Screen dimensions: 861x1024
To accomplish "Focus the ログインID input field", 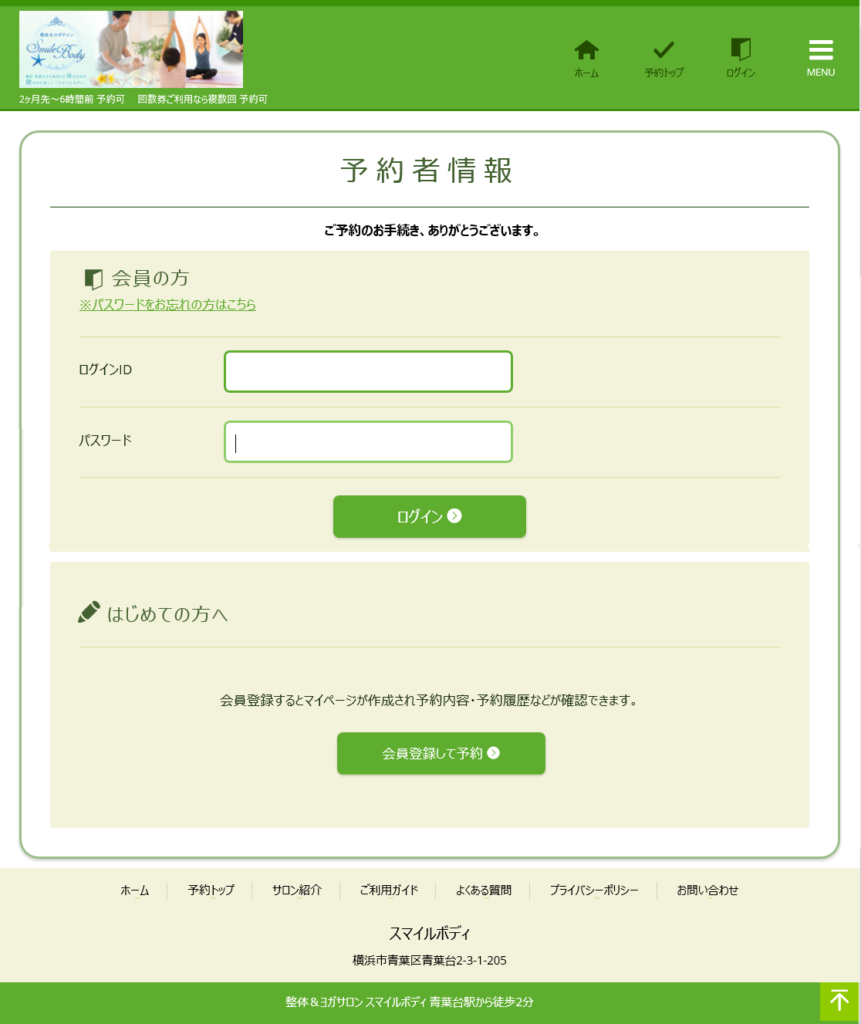I will click(368, 372).
